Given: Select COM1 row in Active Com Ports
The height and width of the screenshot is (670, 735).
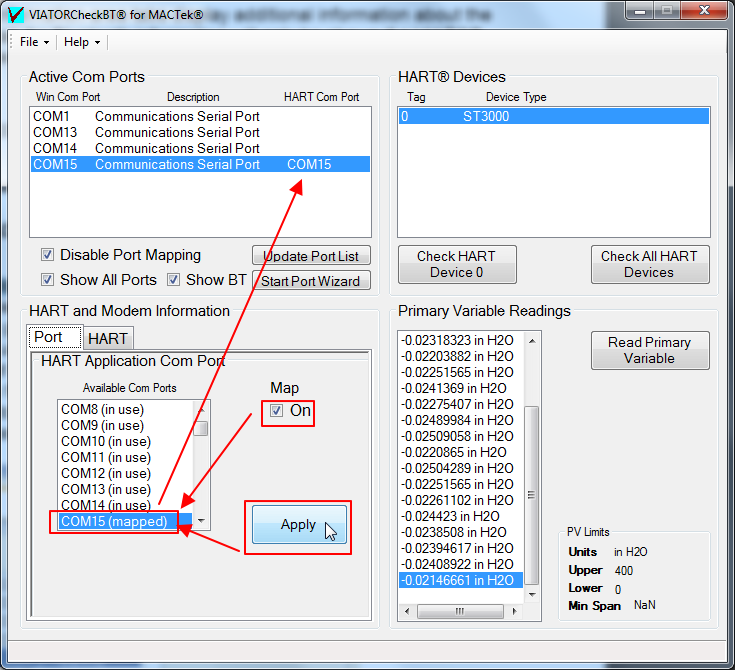Looking at the screenshot, I should pos(200,116).
